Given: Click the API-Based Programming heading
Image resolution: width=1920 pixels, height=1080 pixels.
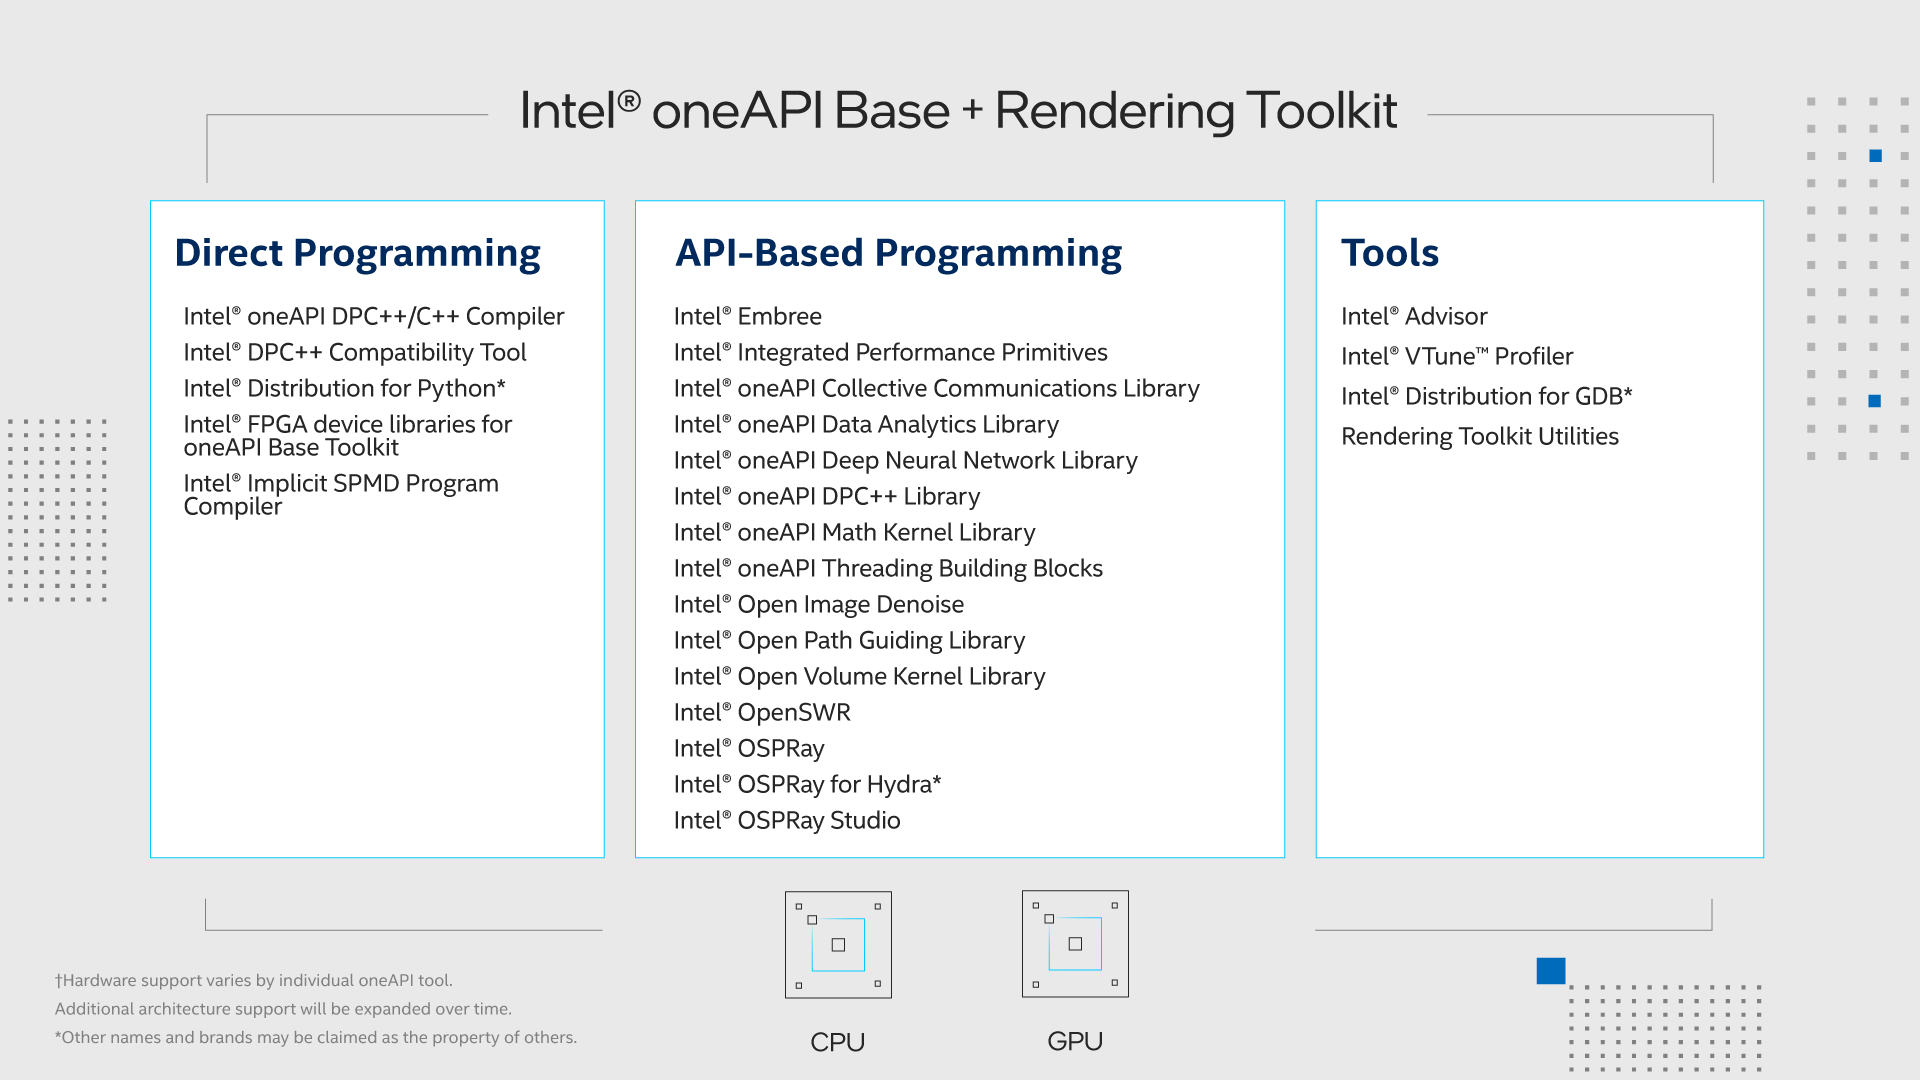Looking at the screenshot, I should 898,253.
